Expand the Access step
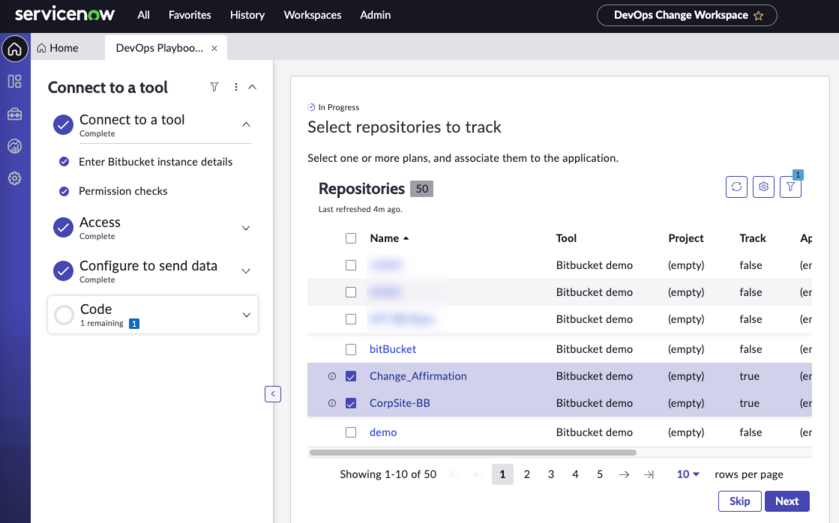The image size is (839, 523). pos(246,228)
